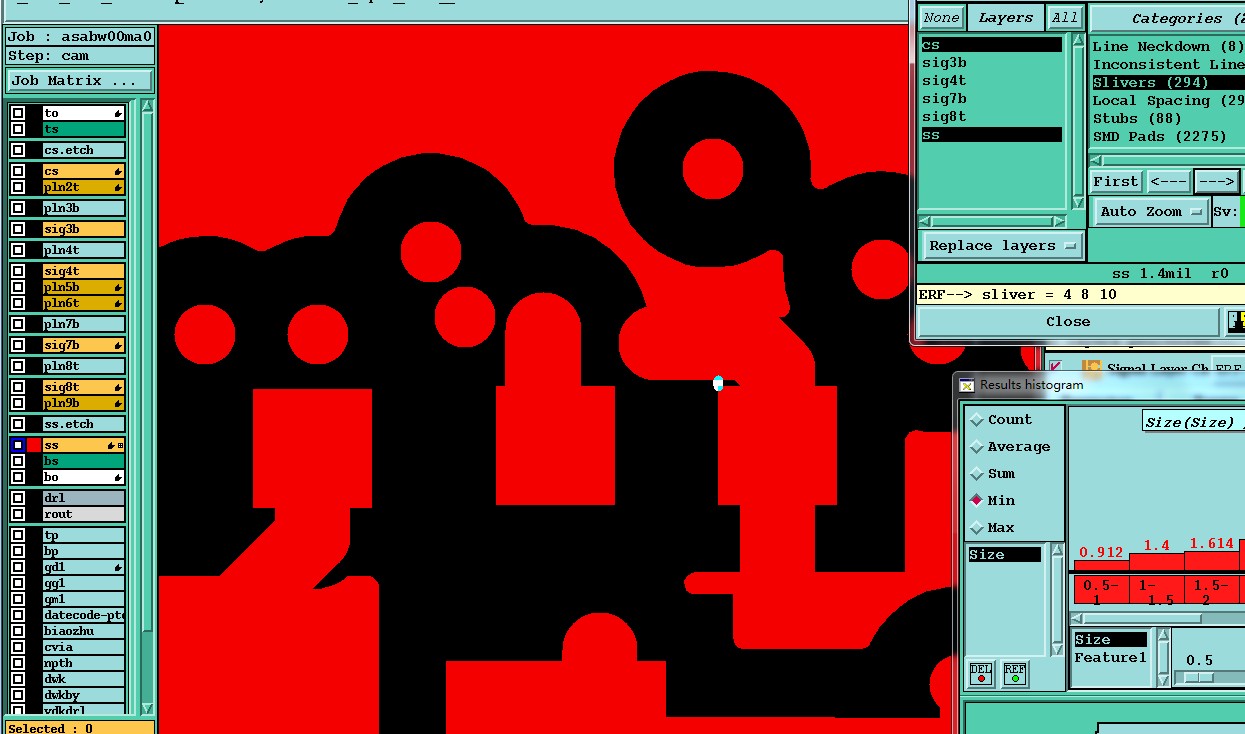Select the Max radio option
This screenshot has height=734, width=1245.
pos(993,528)
